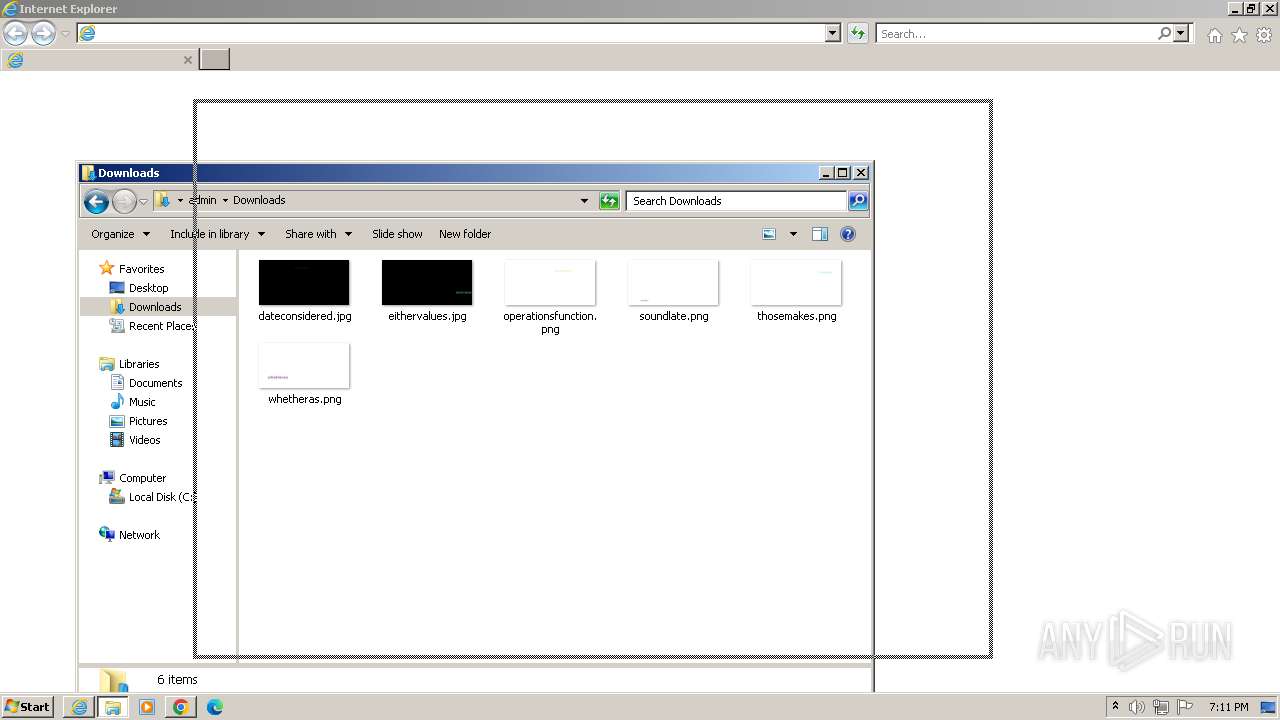The width and height of the screenshot is (1280, 720).
Task: Click network status tray icon
Action: (1161, 707)
